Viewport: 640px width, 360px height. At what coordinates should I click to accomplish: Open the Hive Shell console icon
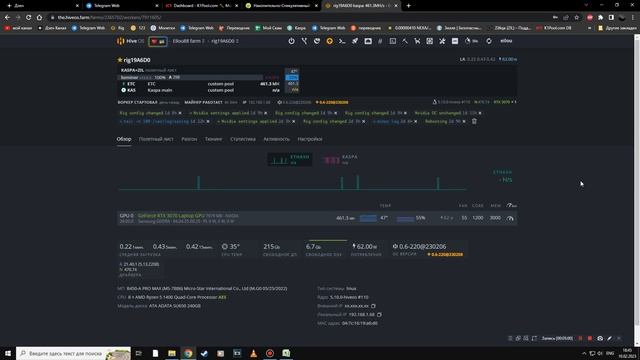coord(368,41)
